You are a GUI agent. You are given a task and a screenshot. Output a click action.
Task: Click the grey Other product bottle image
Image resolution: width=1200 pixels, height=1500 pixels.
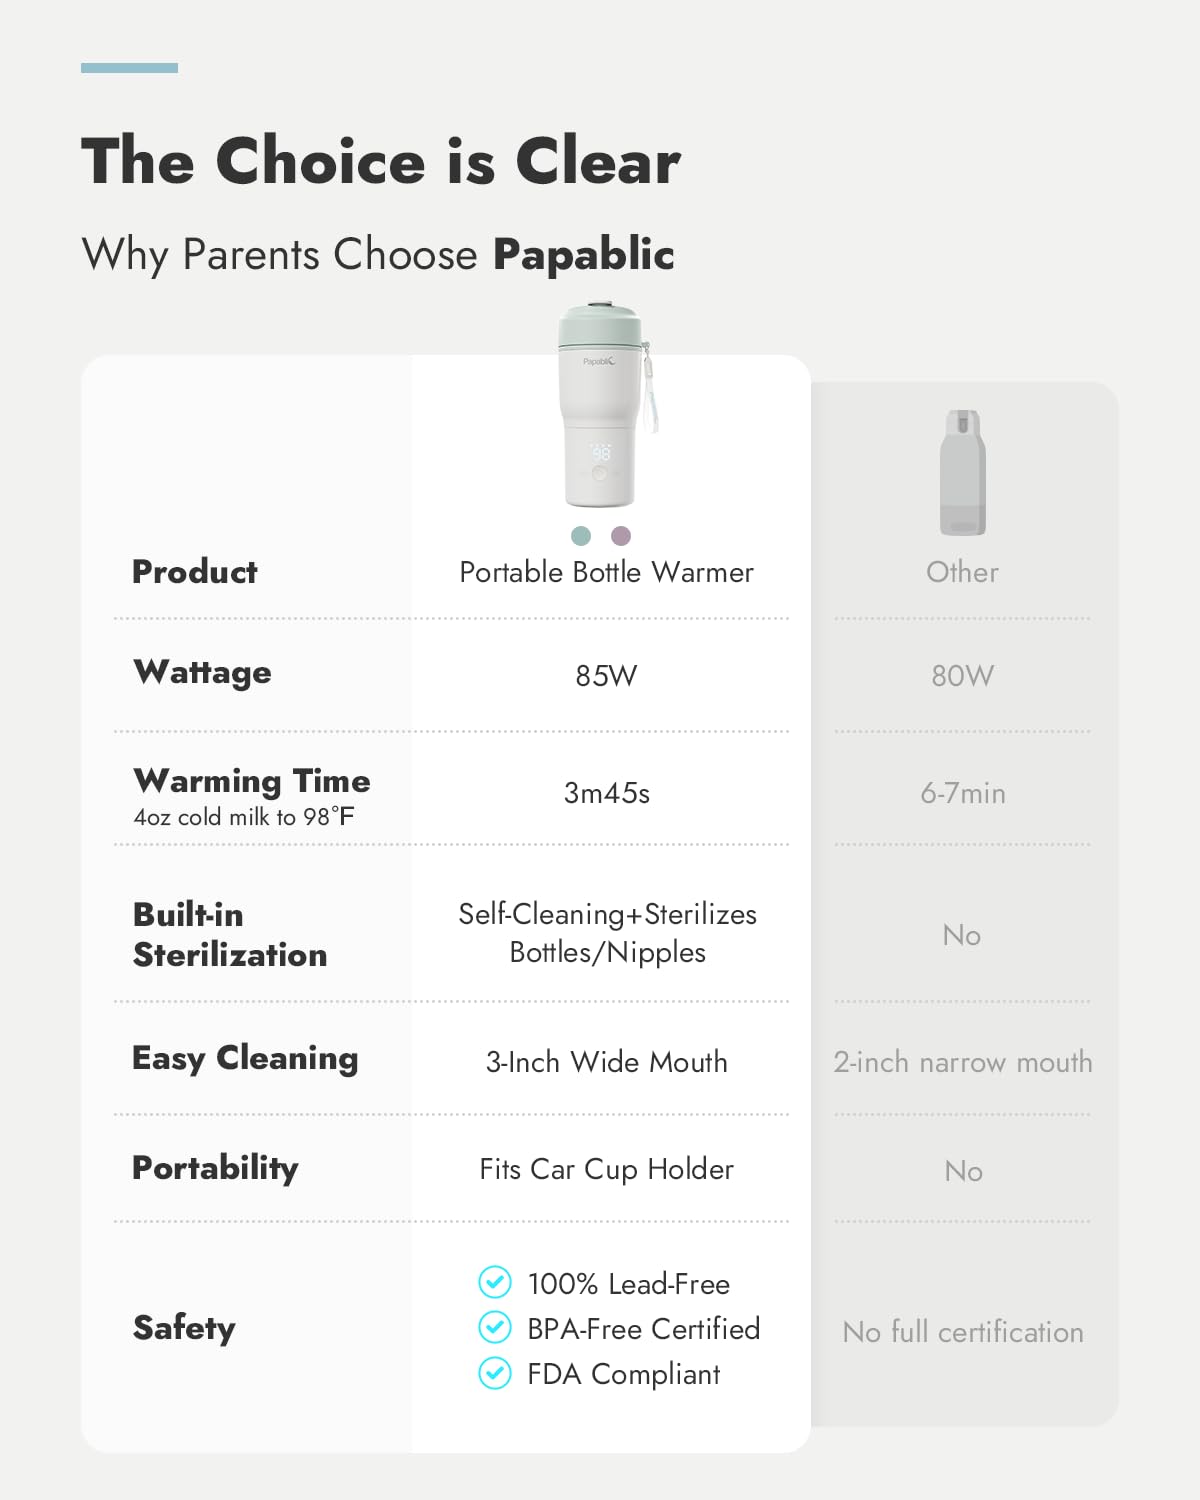pos(962,472)
